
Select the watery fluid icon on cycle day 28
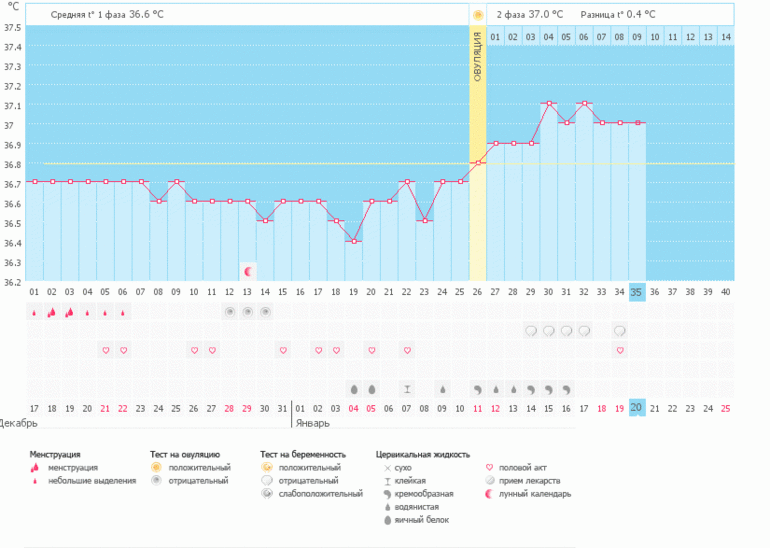pos(513,390)
